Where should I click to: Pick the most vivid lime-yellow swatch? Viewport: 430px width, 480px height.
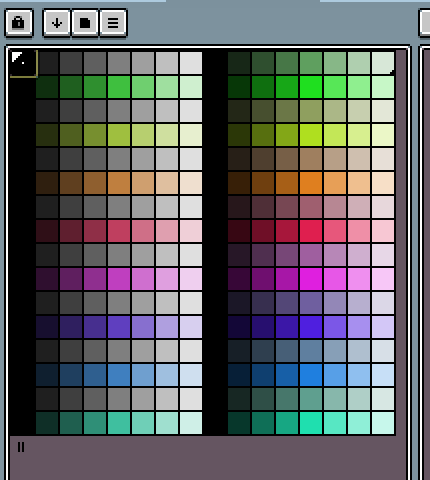click(311, 135)
